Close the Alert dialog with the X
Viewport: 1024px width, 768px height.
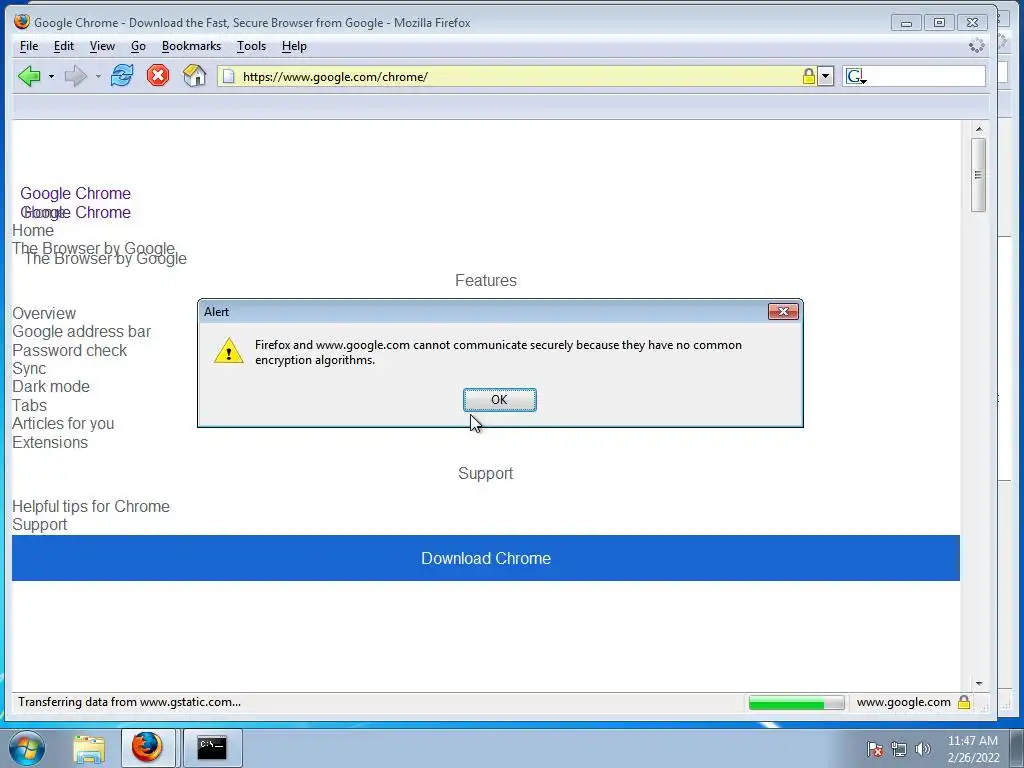click(x=783, y=312)
